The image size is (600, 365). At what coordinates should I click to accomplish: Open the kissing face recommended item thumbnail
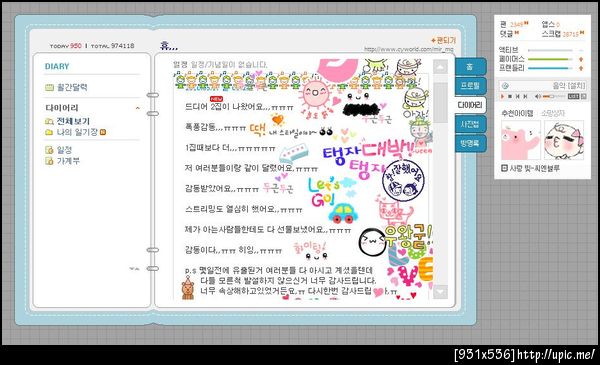[564, 140]
